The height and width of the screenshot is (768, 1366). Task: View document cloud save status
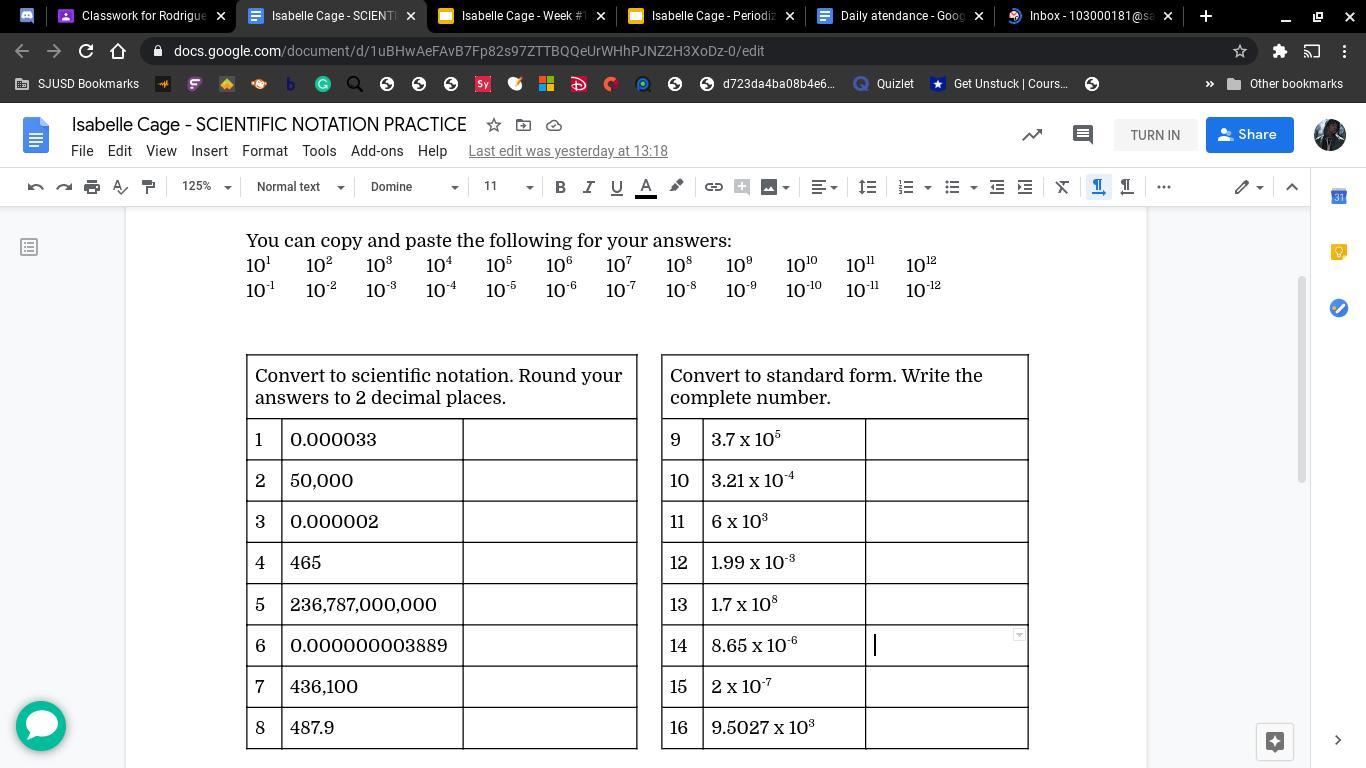pyautogui.click(x=554, y=125)
